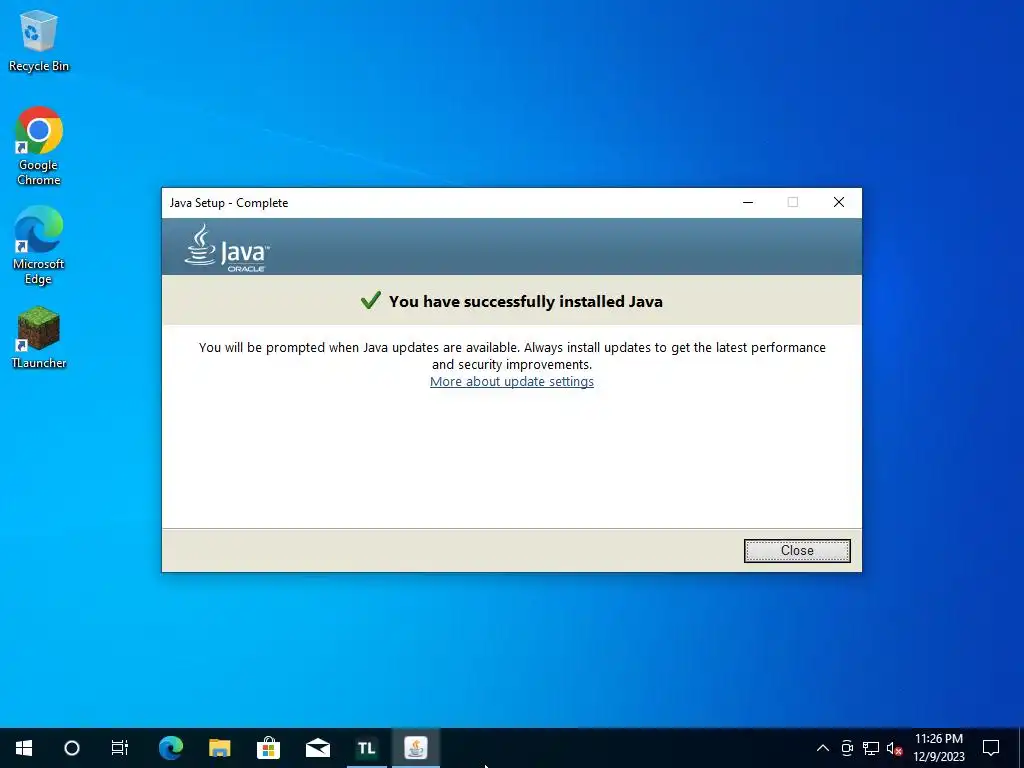Image resolution: width=1024 pixels, height=768 pixels.
Task: Open the Windows Start menu
Action: pos(24,748)
